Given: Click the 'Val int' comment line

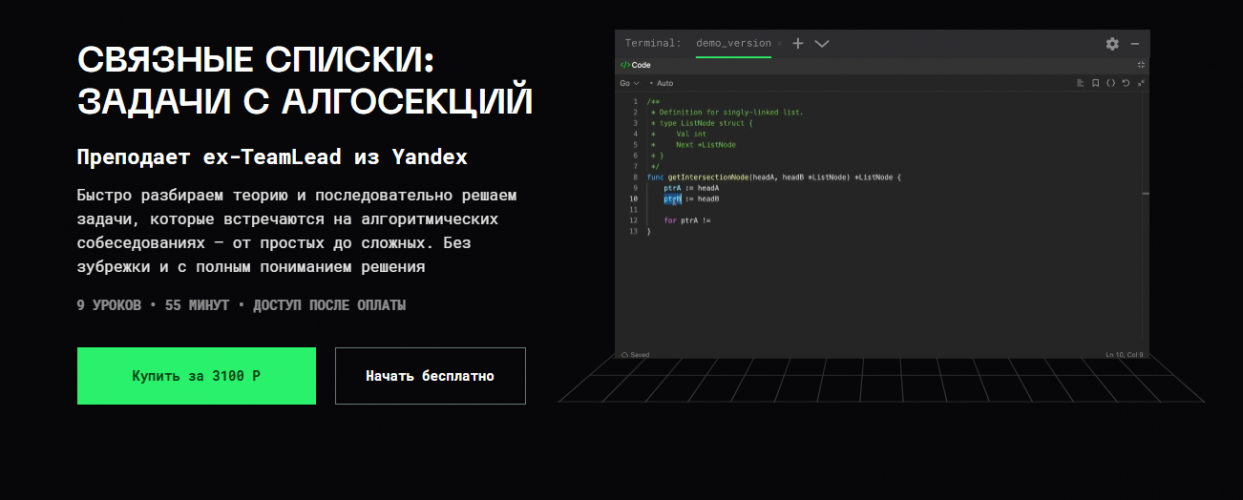Looking at the screenshot, I should [x=691, y=134].
